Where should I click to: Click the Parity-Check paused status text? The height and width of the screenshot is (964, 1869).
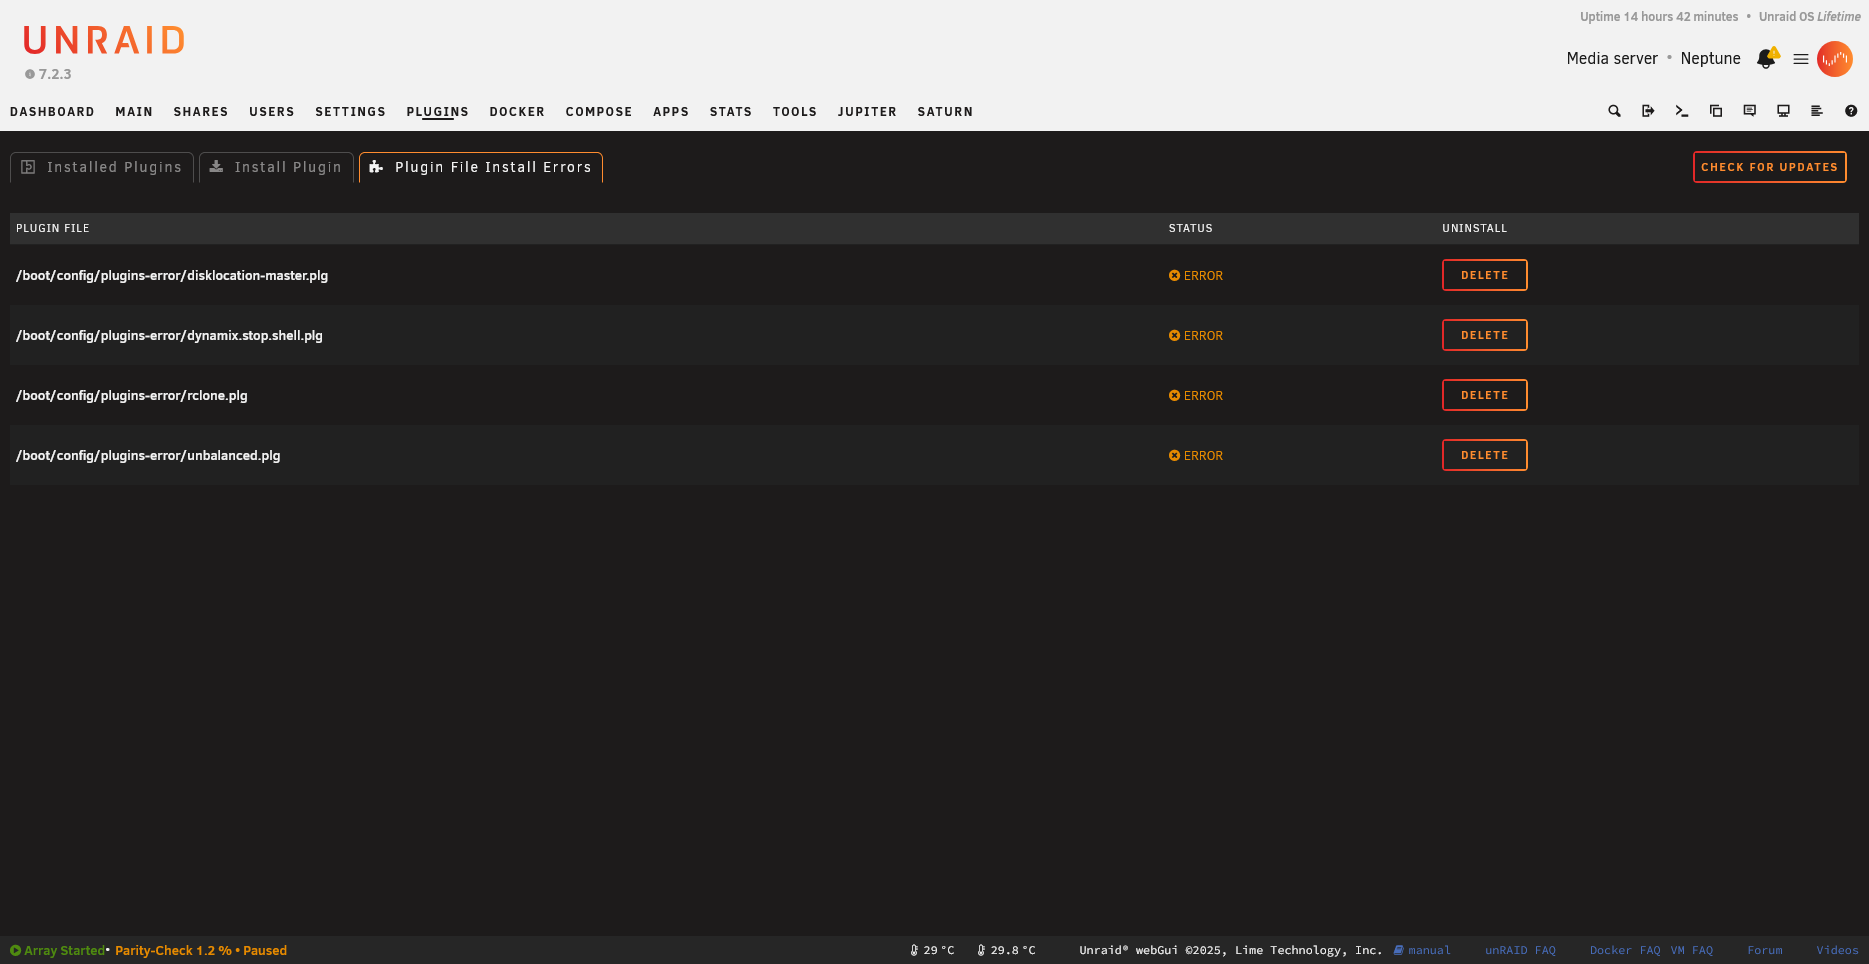click(201, 950)
